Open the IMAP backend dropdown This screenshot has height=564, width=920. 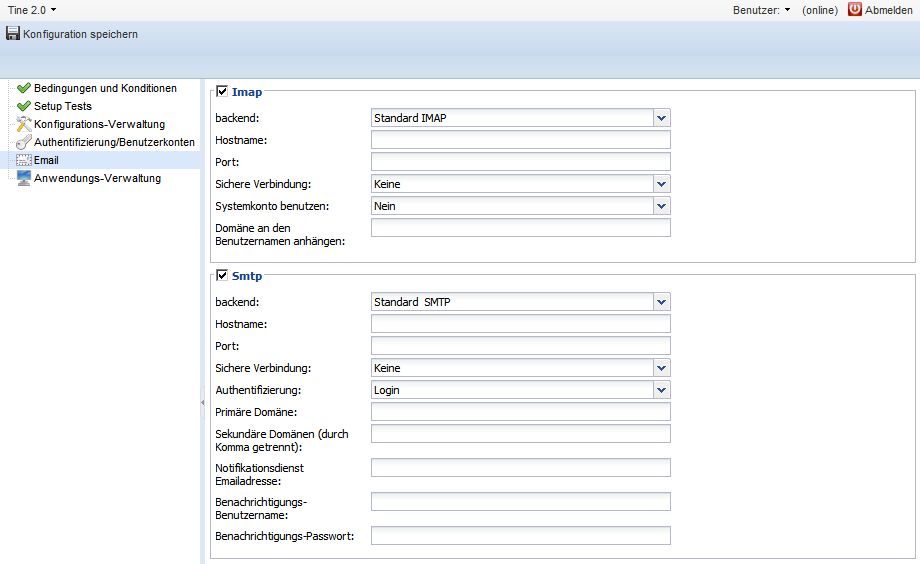tap(661, 118)
